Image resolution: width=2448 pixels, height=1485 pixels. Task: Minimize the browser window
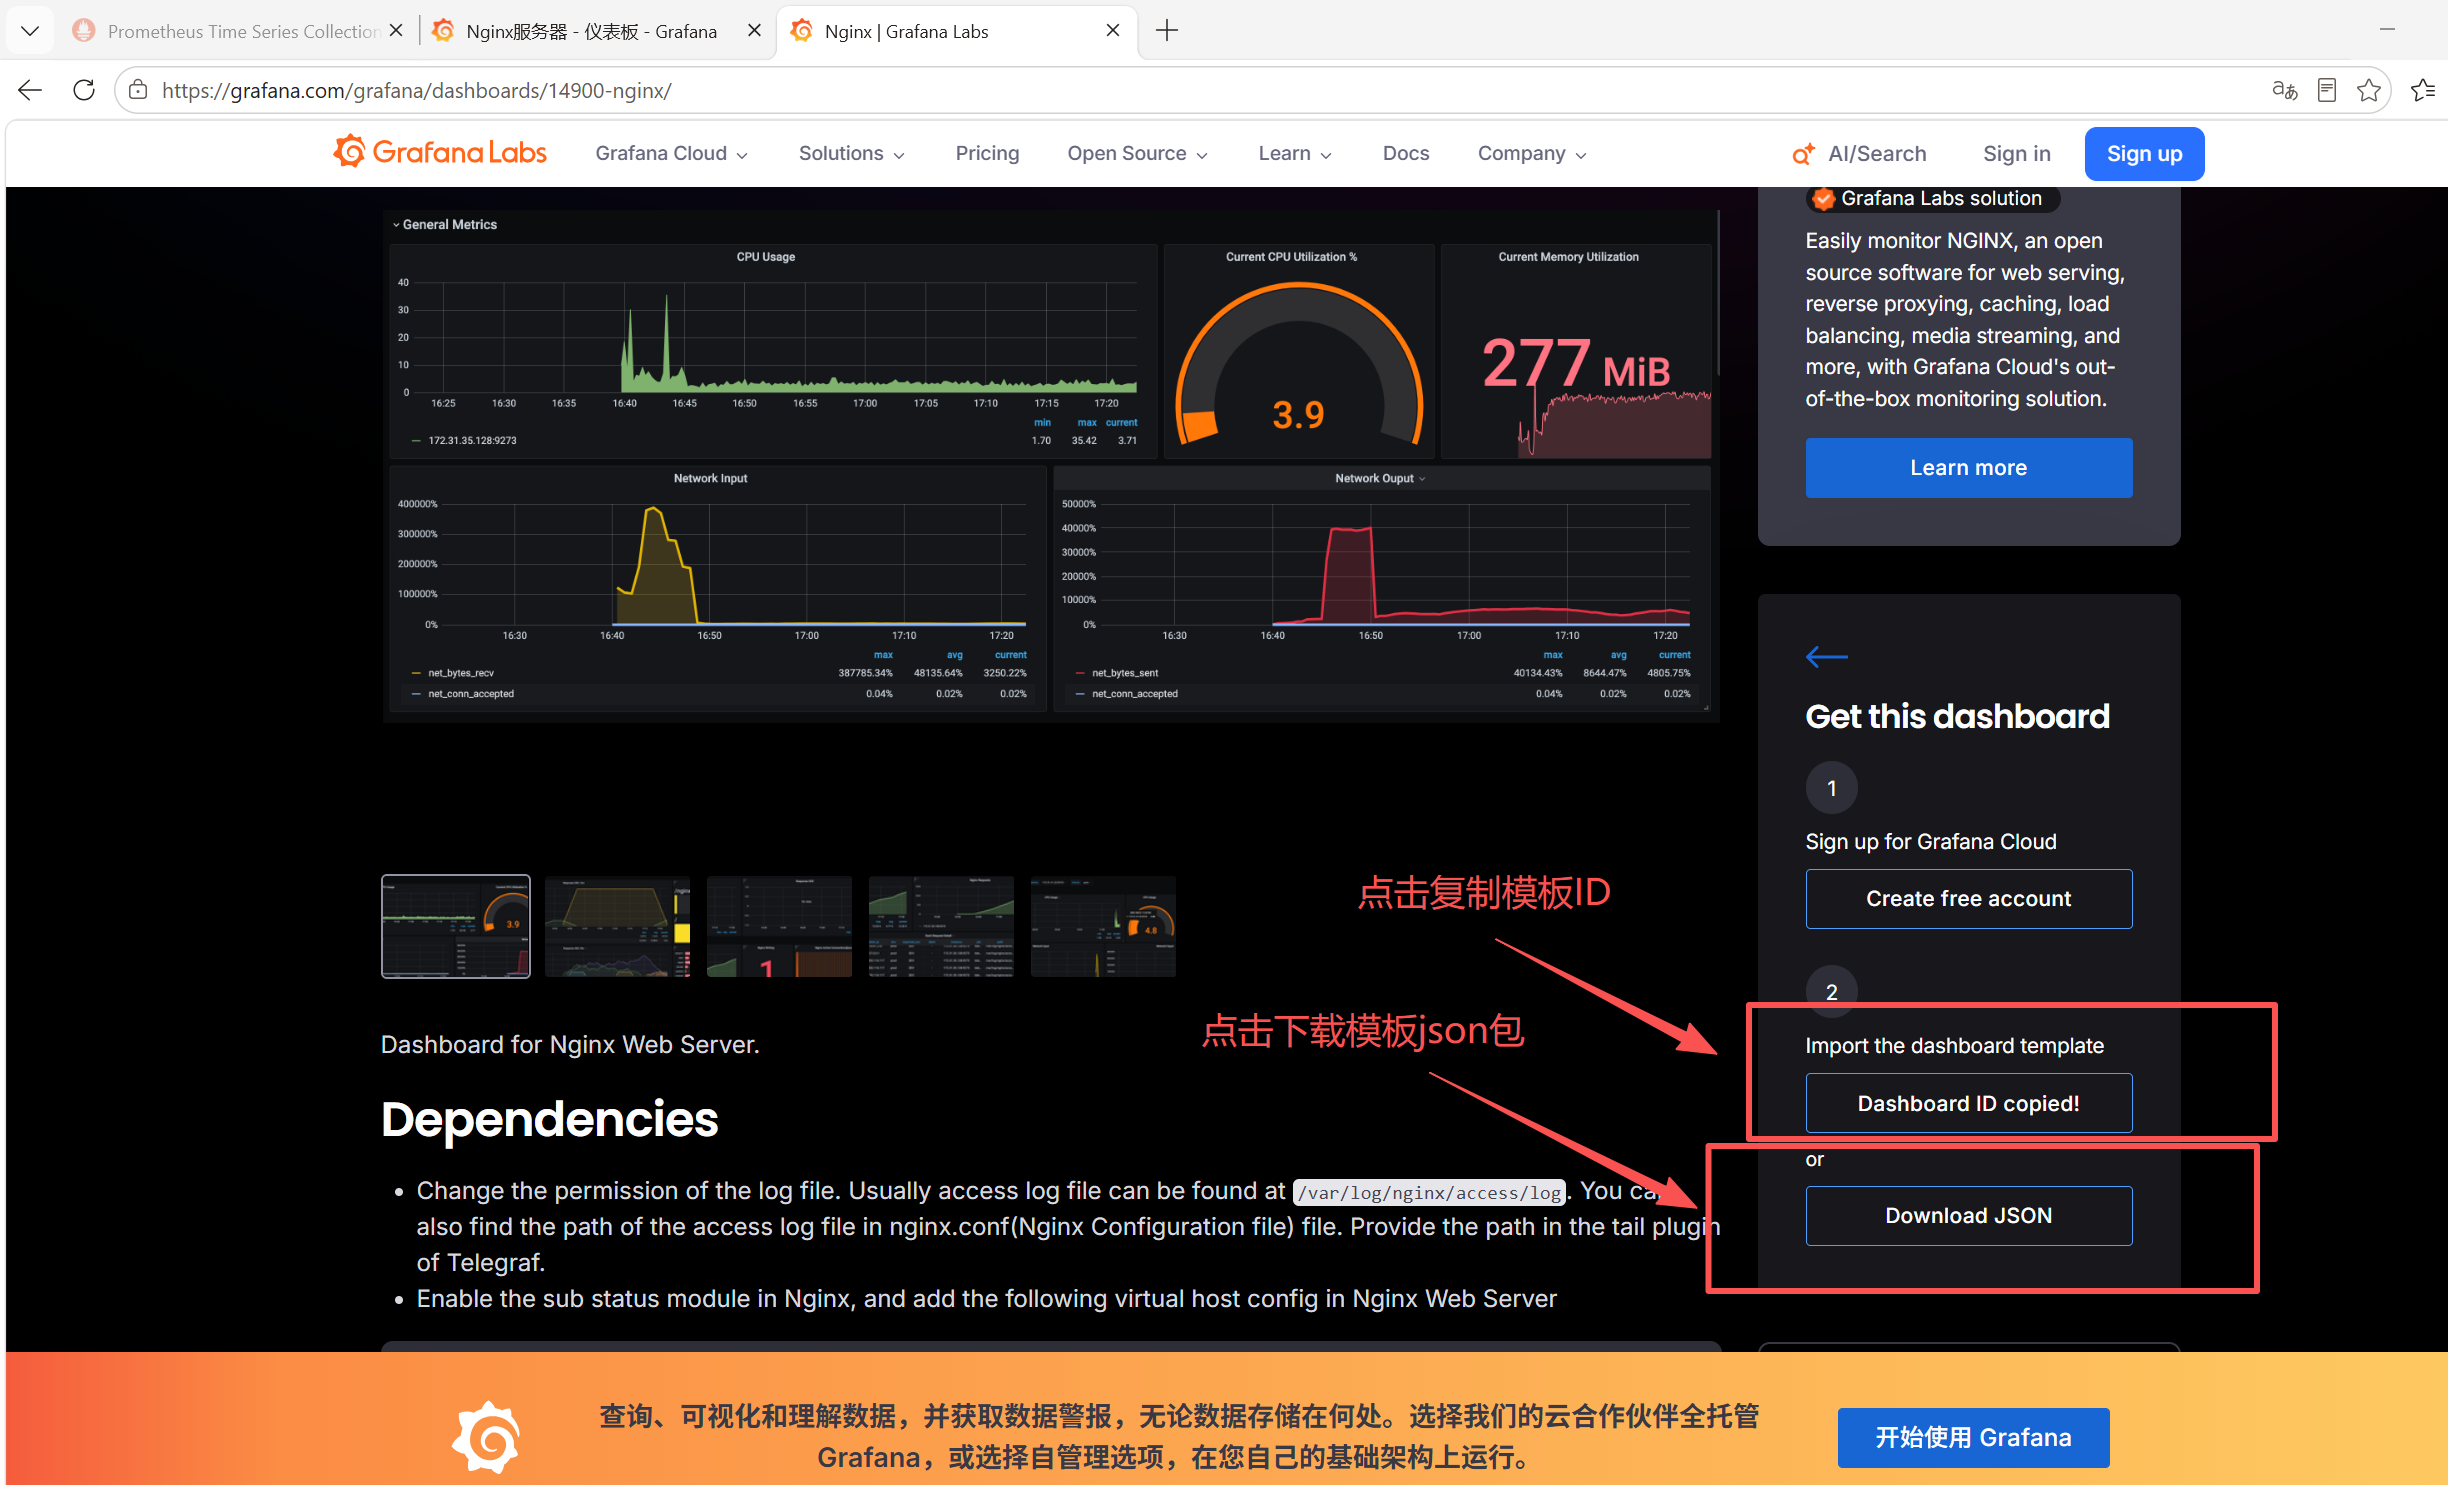pyautogui.click(x=2387, y=30)
